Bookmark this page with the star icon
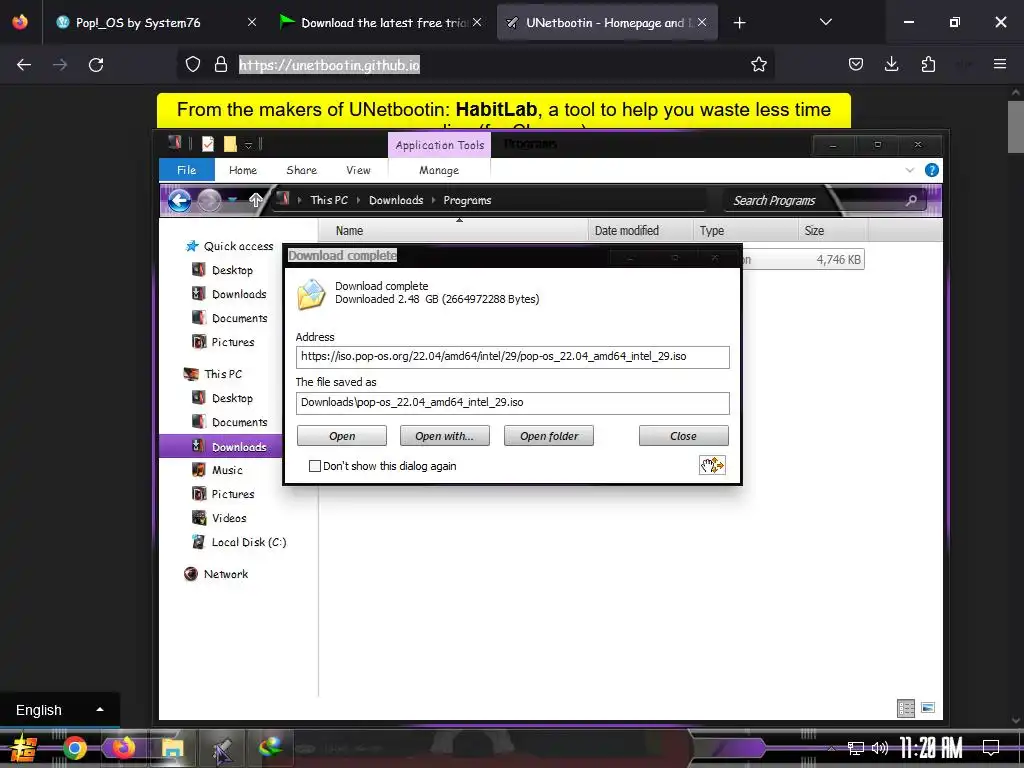The width and height of the screenshot is (1024, 768). (x=759, y=64)
